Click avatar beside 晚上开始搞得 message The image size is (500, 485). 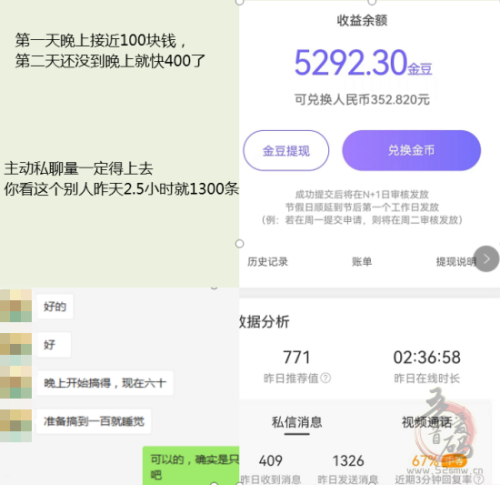pos(16,382)
